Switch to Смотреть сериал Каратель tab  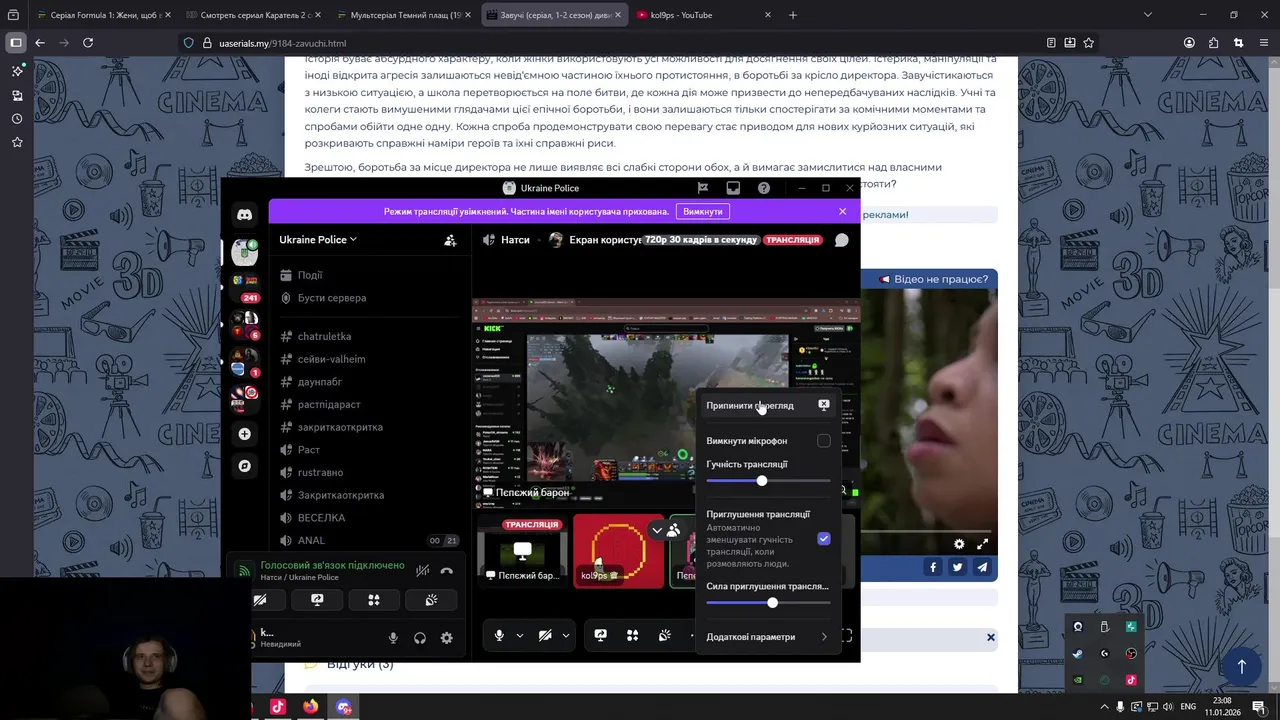[254, 15]
